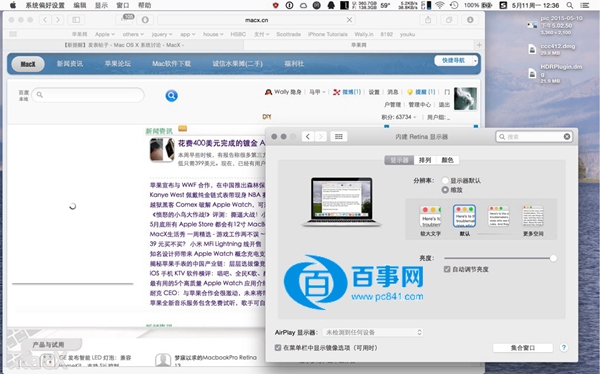Clear the preferences search field with X

567,137
